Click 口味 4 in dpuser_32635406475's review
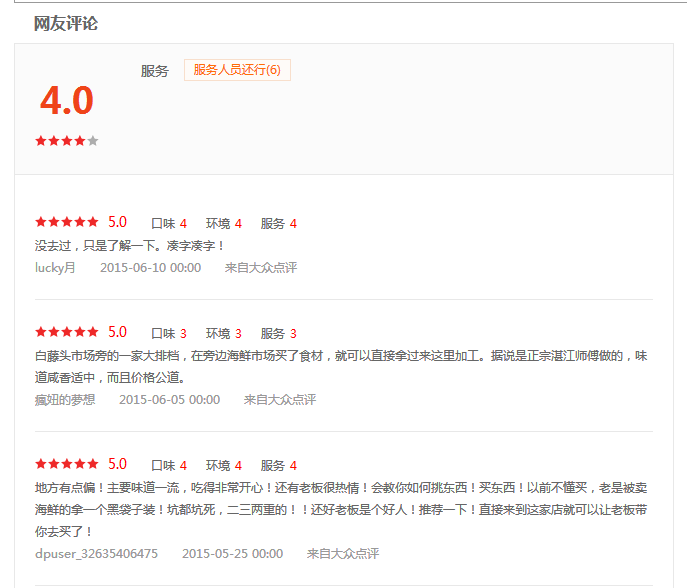This screenshot has height=588, width=687. (x=169, y=465)
